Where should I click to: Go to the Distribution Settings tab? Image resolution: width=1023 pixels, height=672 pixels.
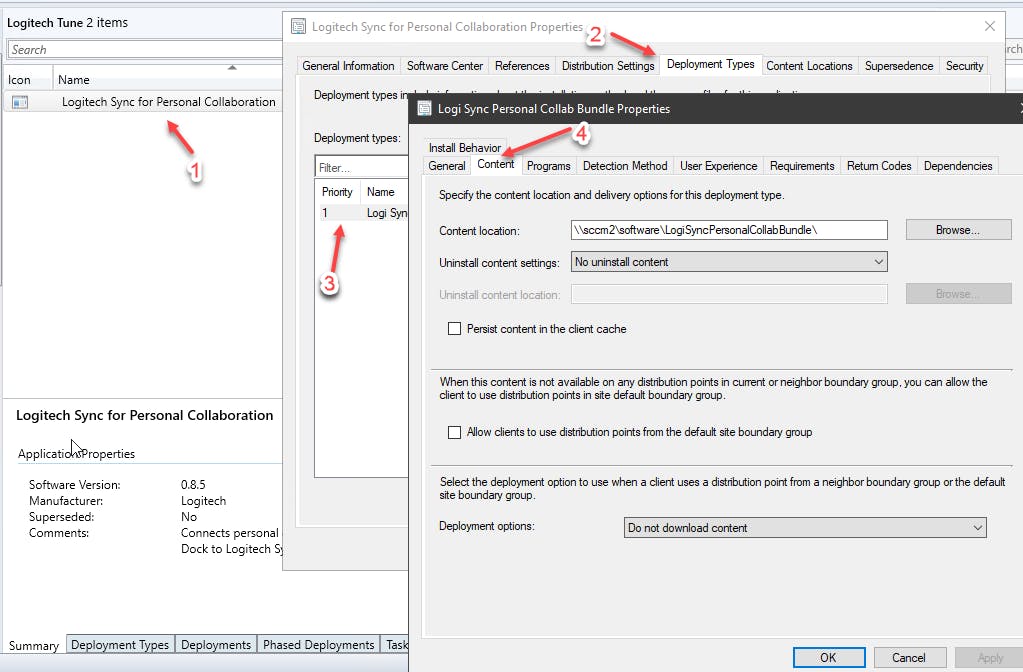coord(608,66)
